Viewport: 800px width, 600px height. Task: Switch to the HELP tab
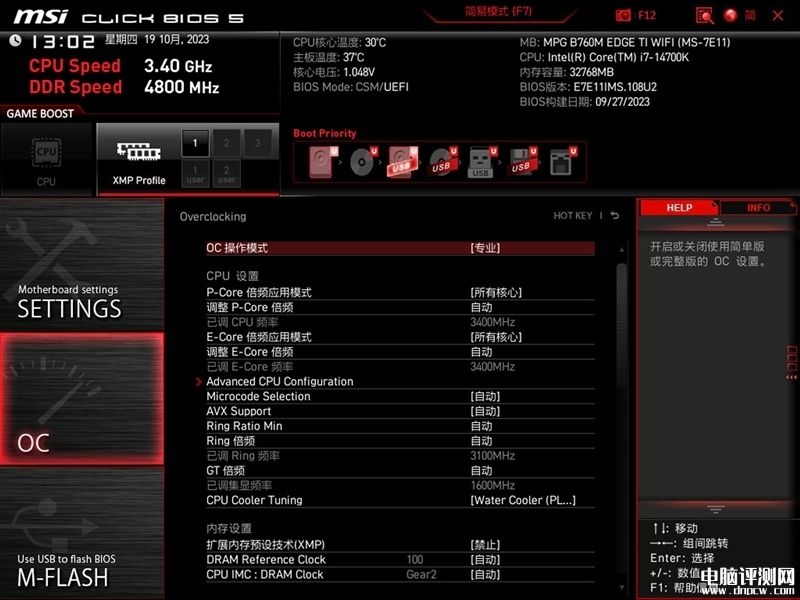679,208
